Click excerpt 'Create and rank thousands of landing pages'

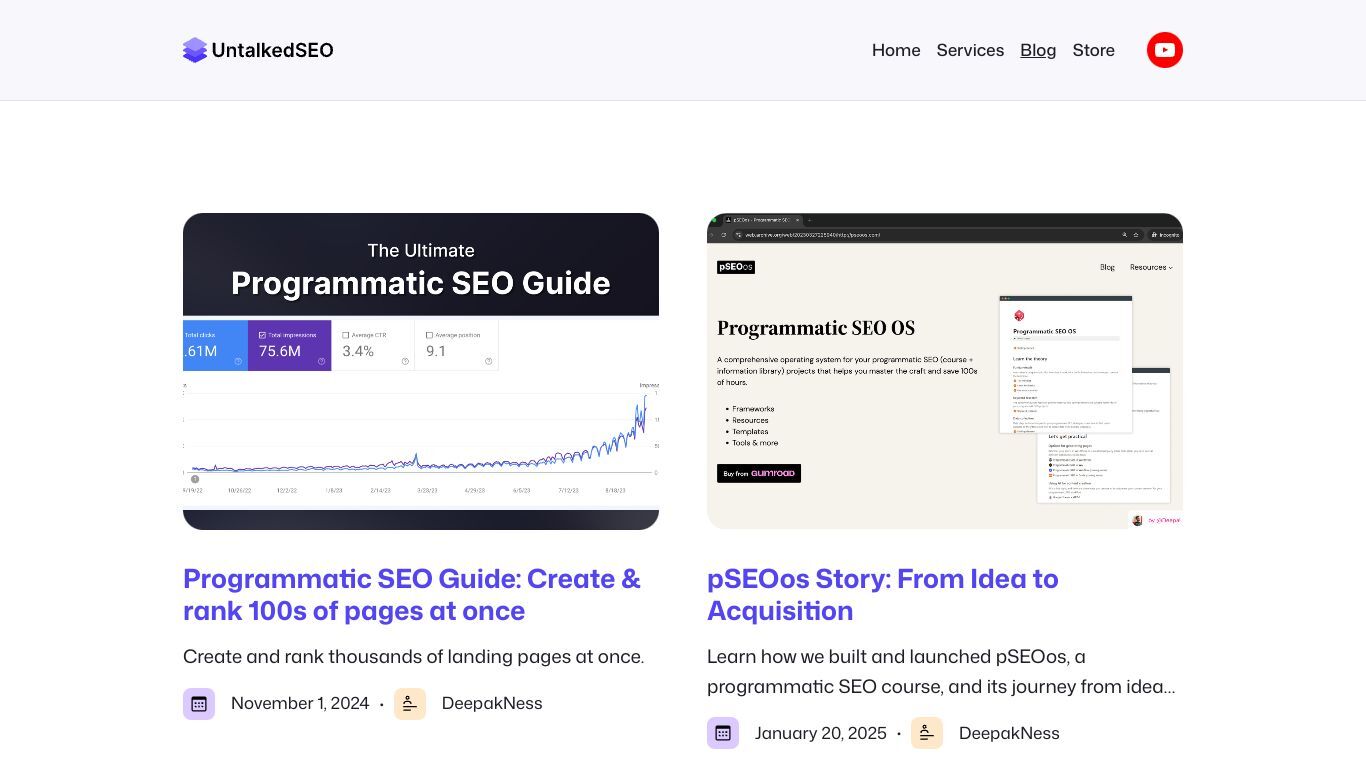414,657
